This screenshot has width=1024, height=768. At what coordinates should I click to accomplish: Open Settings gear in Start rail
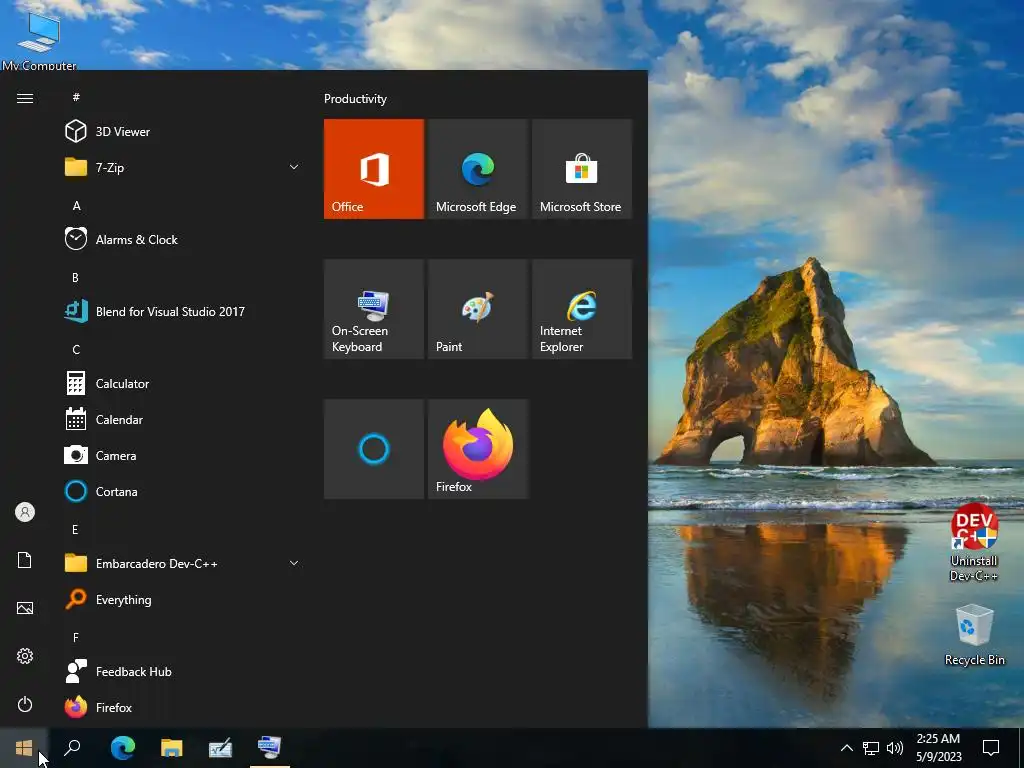25,656
